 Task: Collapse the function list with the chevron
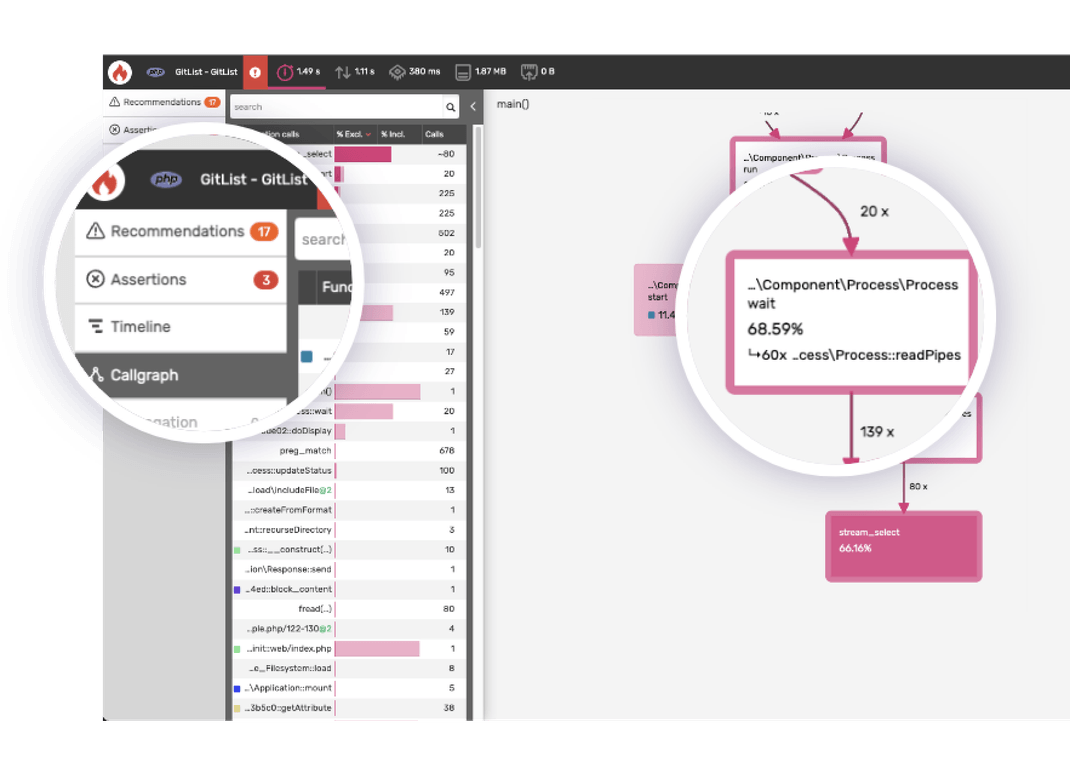pos(473,106)
